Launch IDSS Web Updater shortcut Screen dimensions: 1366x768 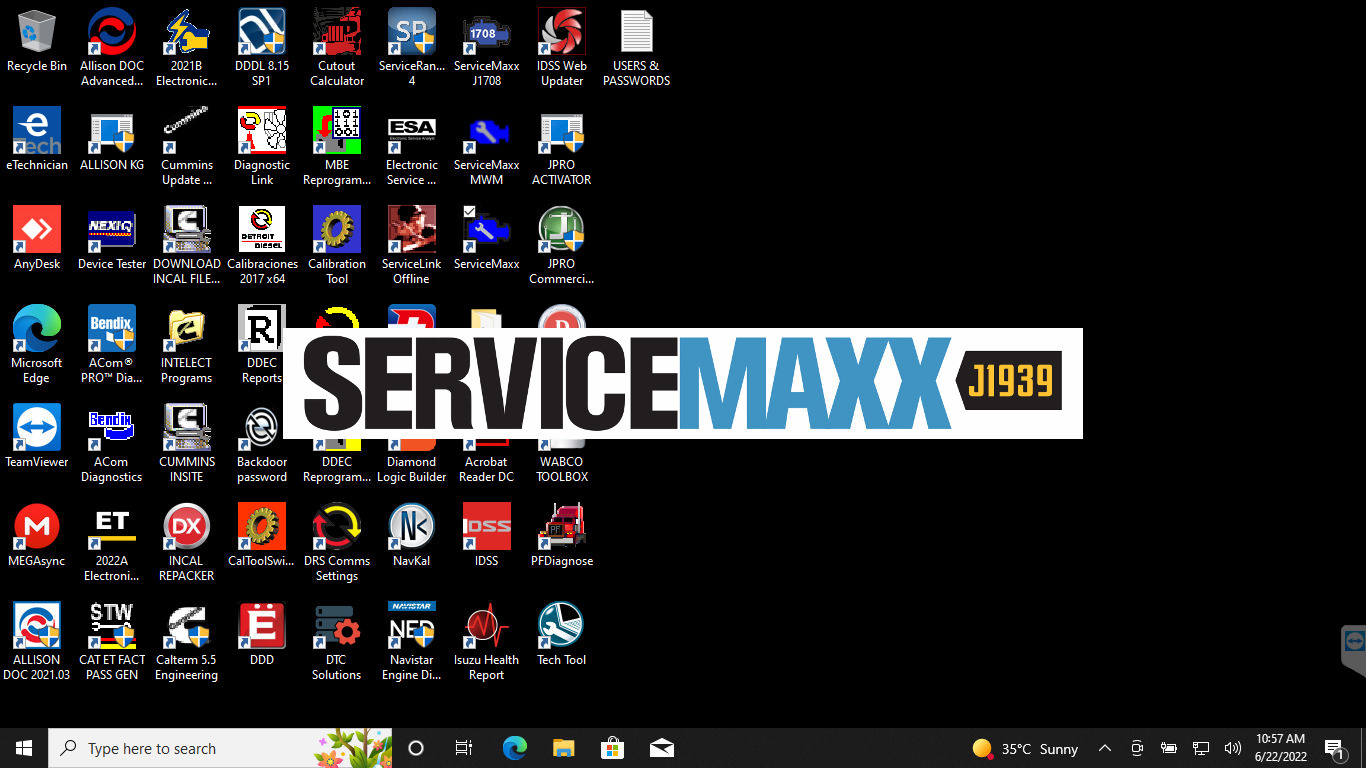tap(562, 47)
